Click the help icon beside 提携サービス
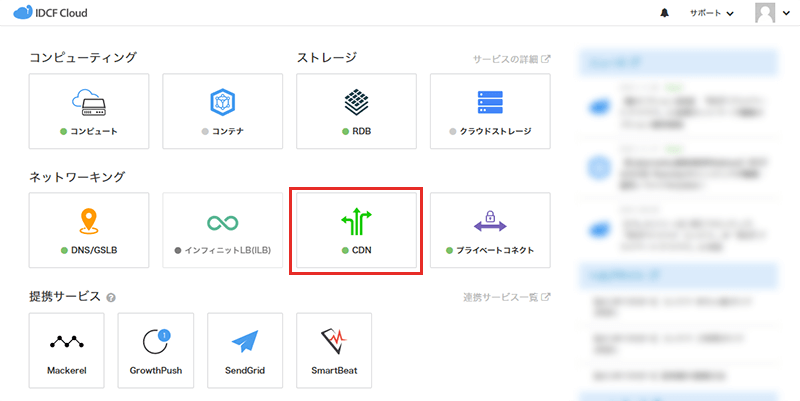Screen dimensions: 800x401 (x=111, y=297)
